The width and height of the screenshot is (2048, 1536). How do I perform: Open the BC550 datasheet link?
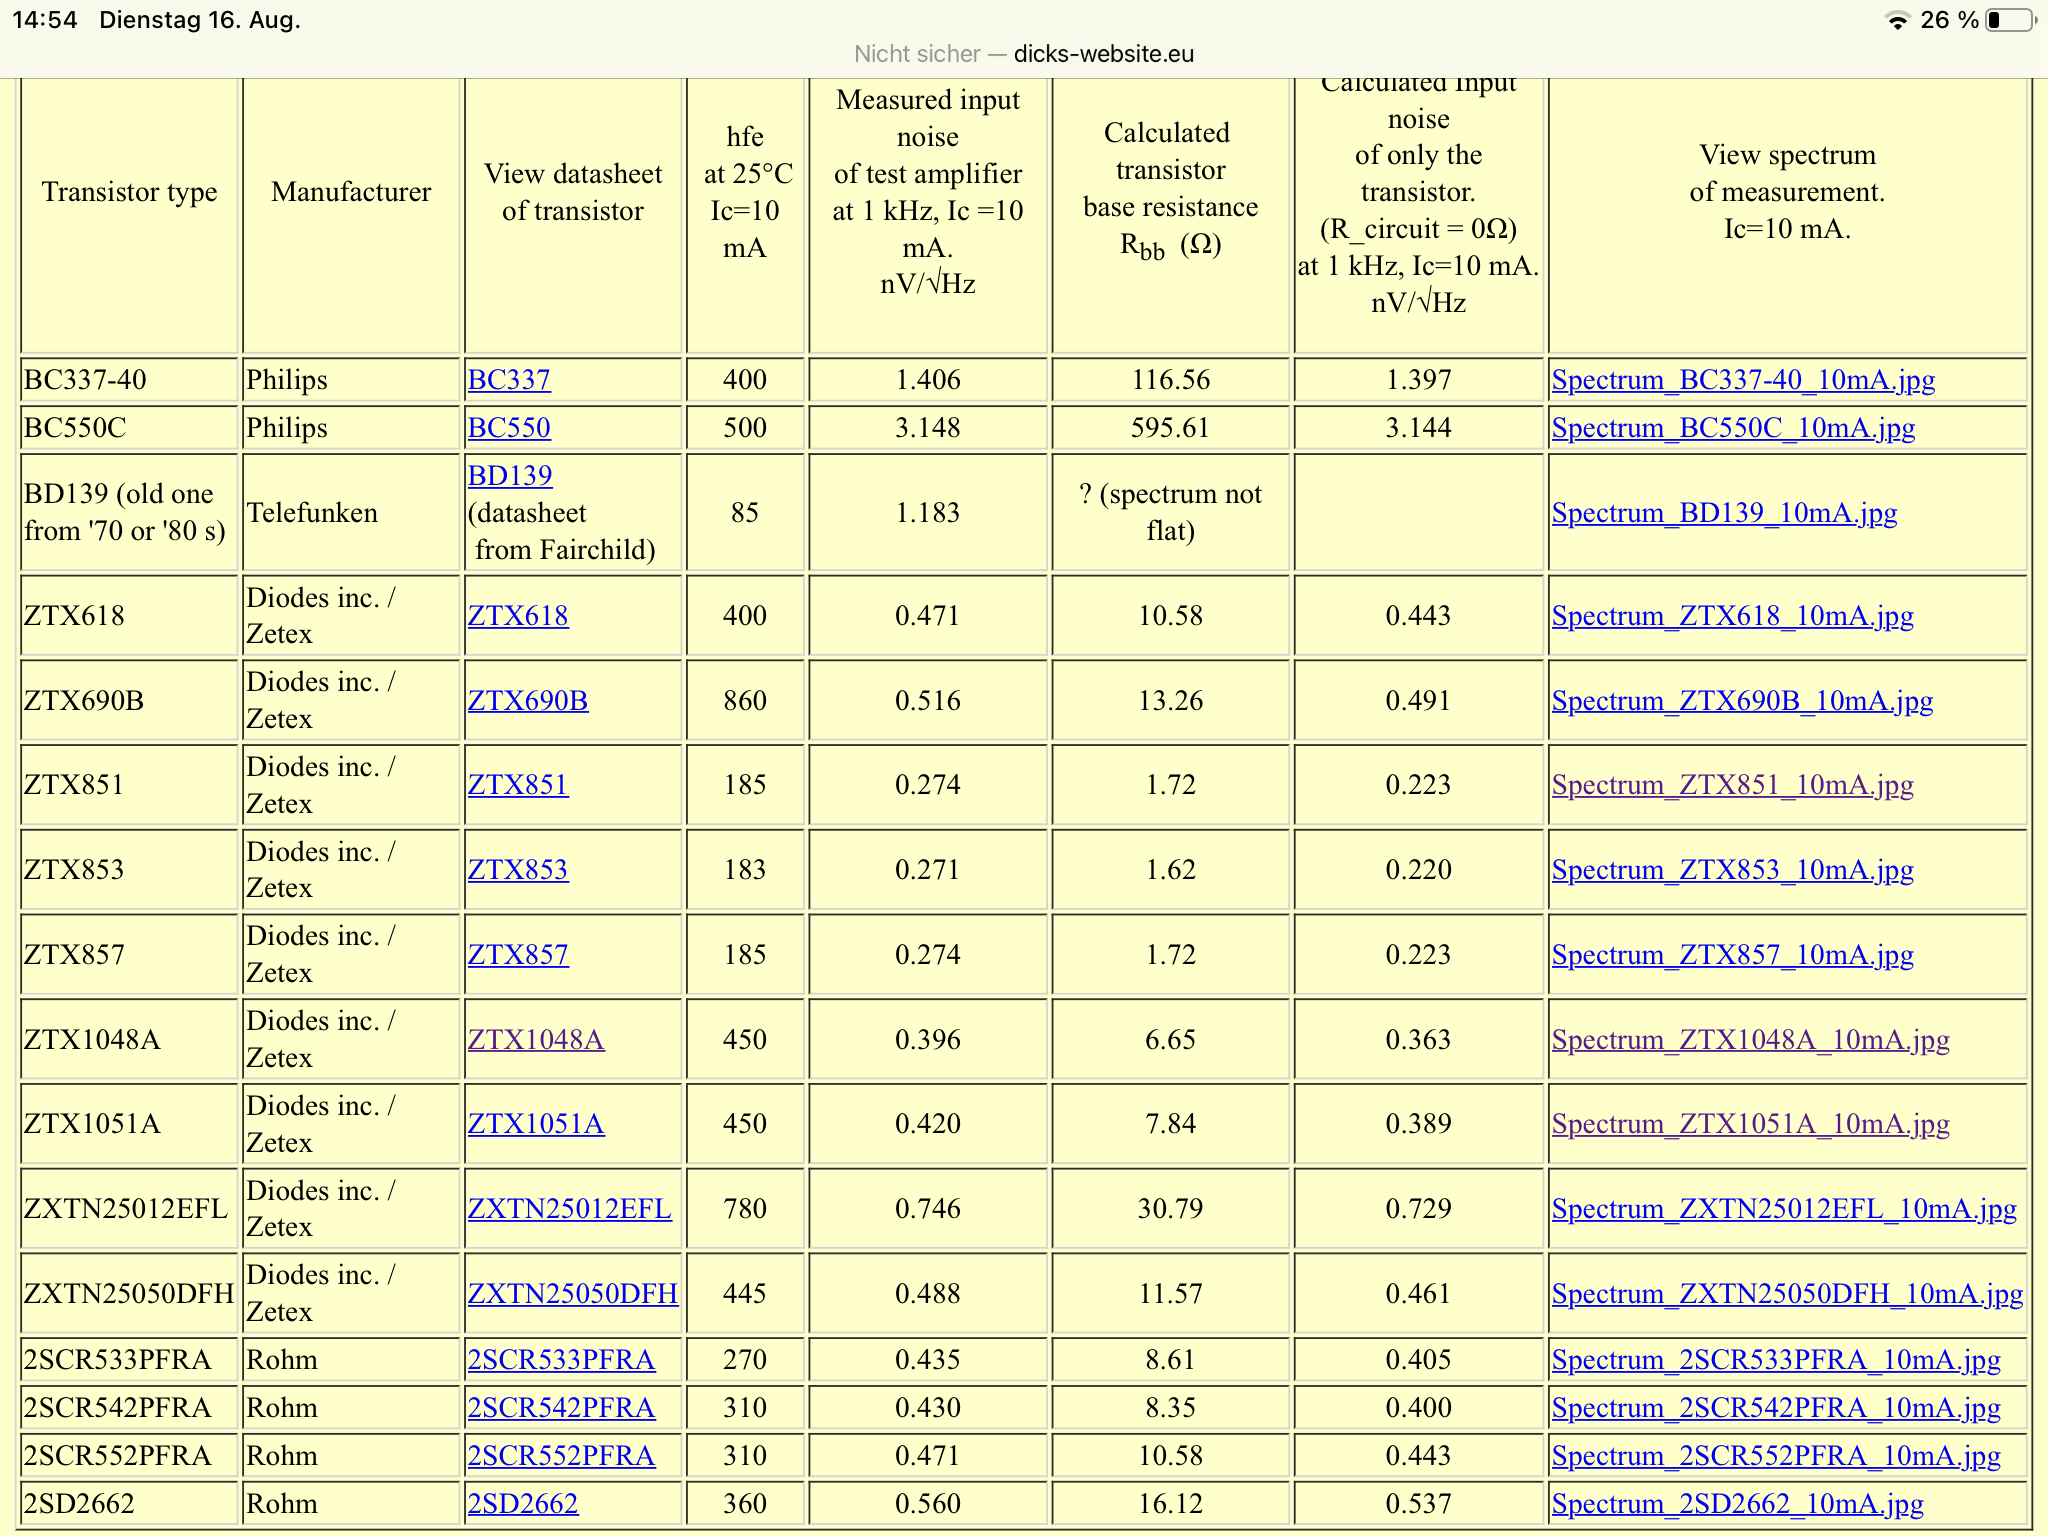click(509, 428)
